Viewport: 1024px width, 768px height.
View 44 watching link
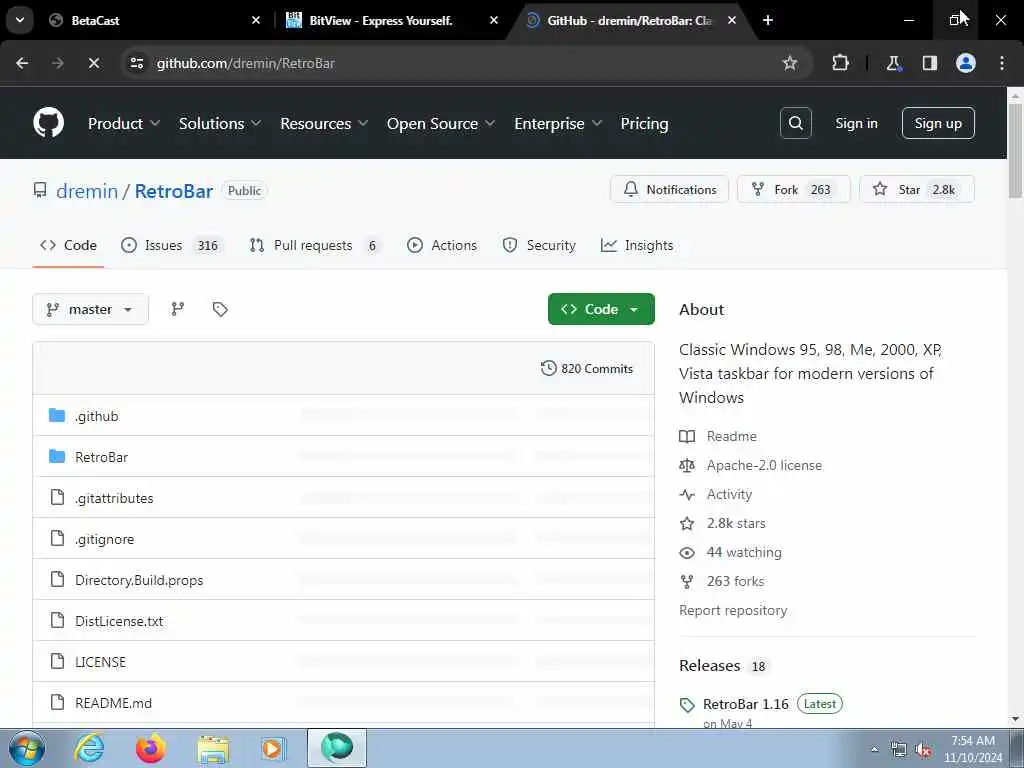pyautogui.click(x=744, y=552)
